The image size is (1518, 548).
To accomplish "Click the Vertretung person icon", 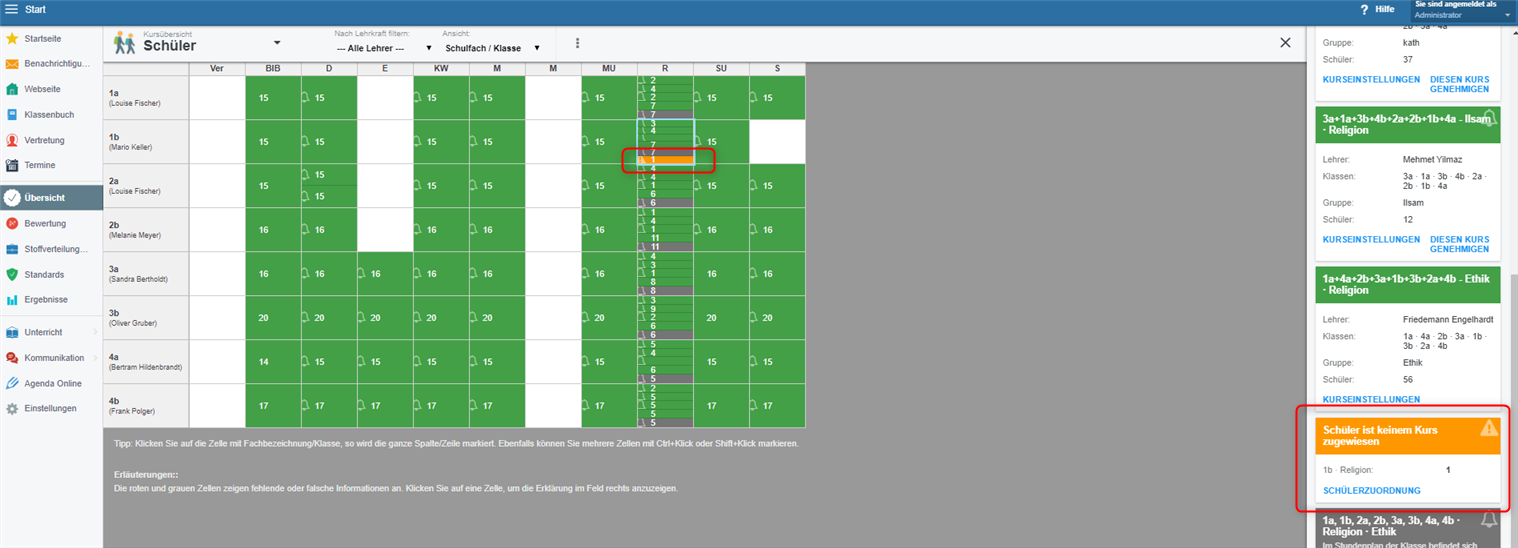I will tap(12, 141).
